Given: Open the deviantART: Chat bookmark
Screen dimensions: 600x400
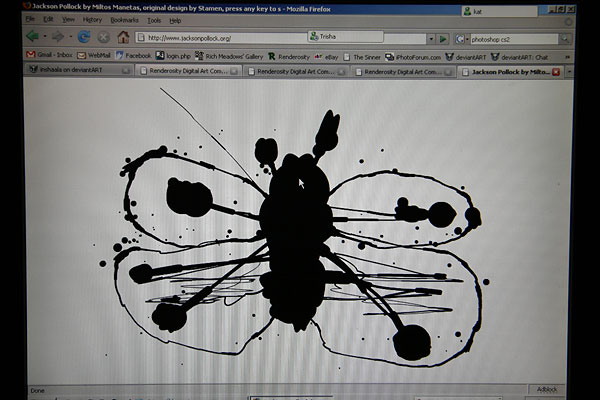Looking at the screenshot, I should pos(519,57).
